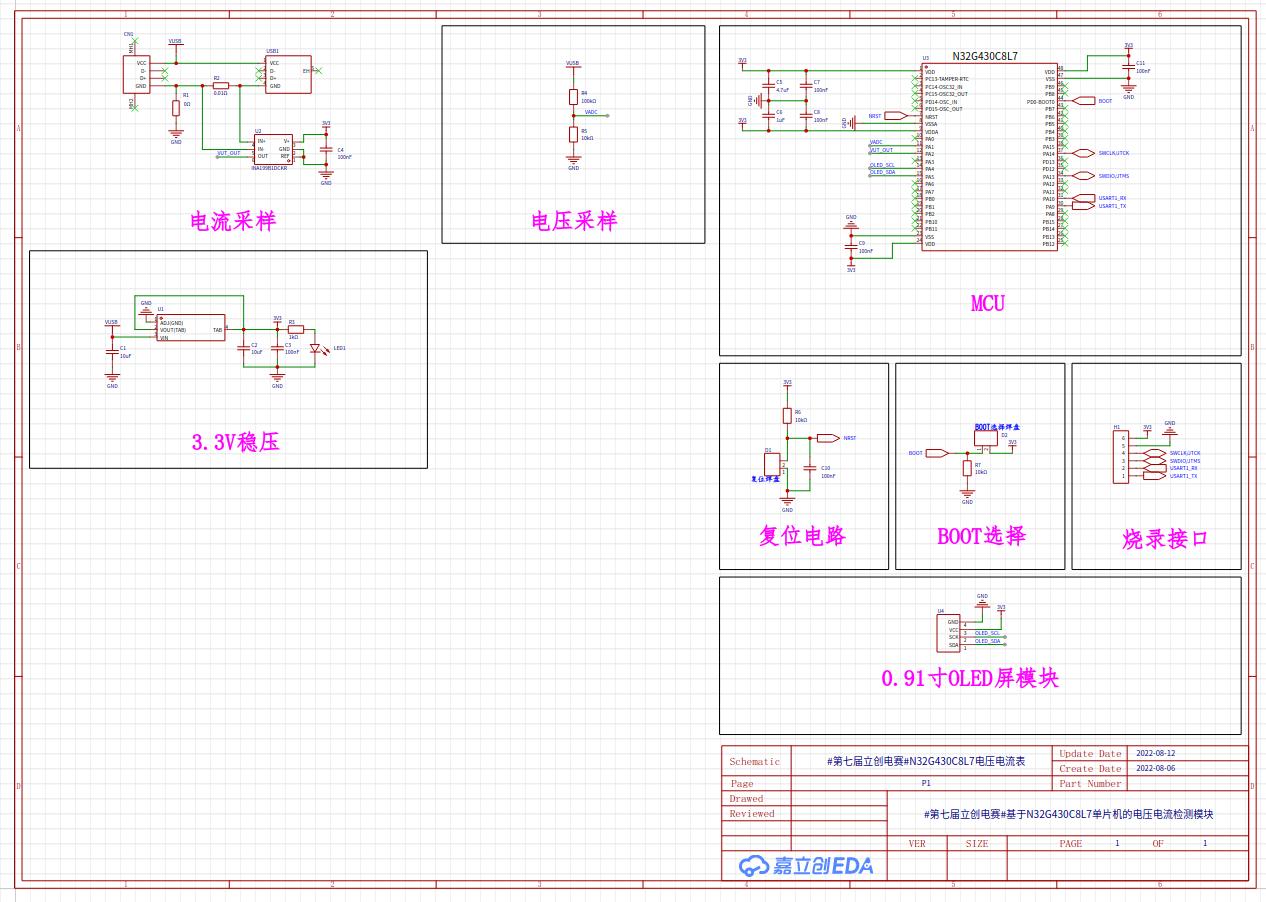
Task: Select the R4 100kΩ resistor
Action: (573, 97)
